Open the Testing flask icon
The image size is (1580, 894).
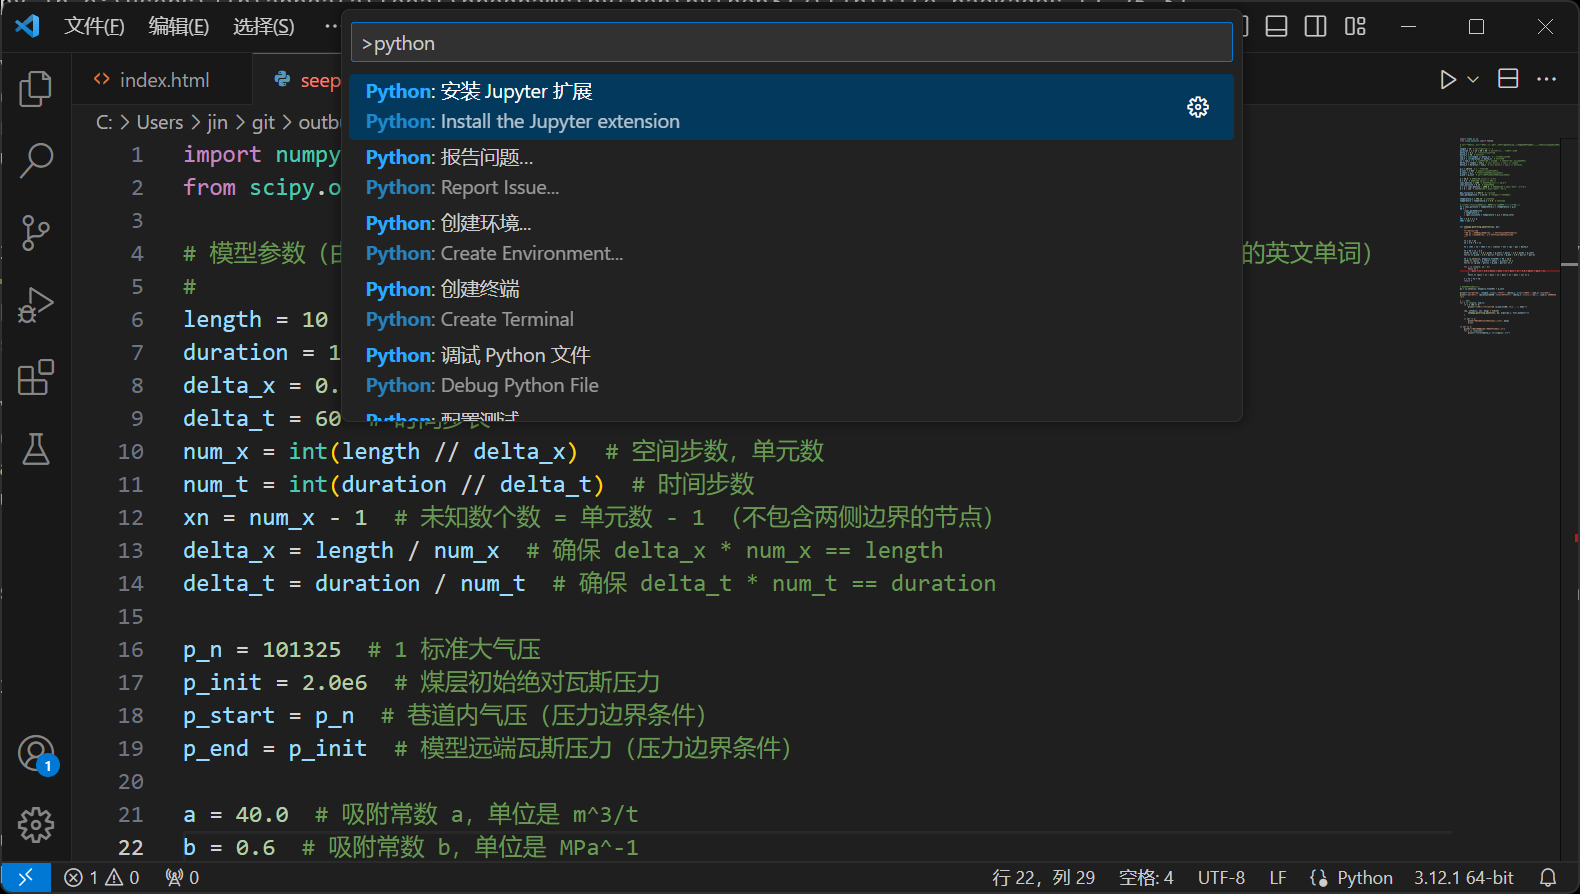click(x=36, y=450)
